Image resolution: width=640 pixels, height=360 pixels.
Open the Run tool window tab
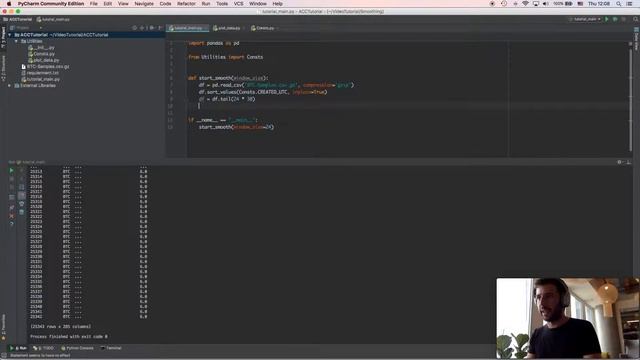[18, 348]
